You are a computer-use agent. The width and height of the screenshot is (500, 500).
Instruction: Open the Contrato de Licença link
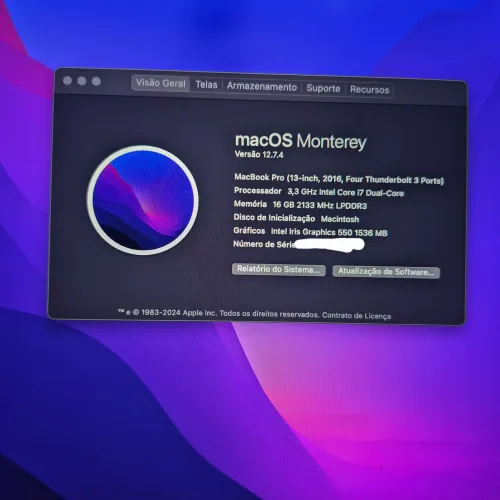click(356, 316)
